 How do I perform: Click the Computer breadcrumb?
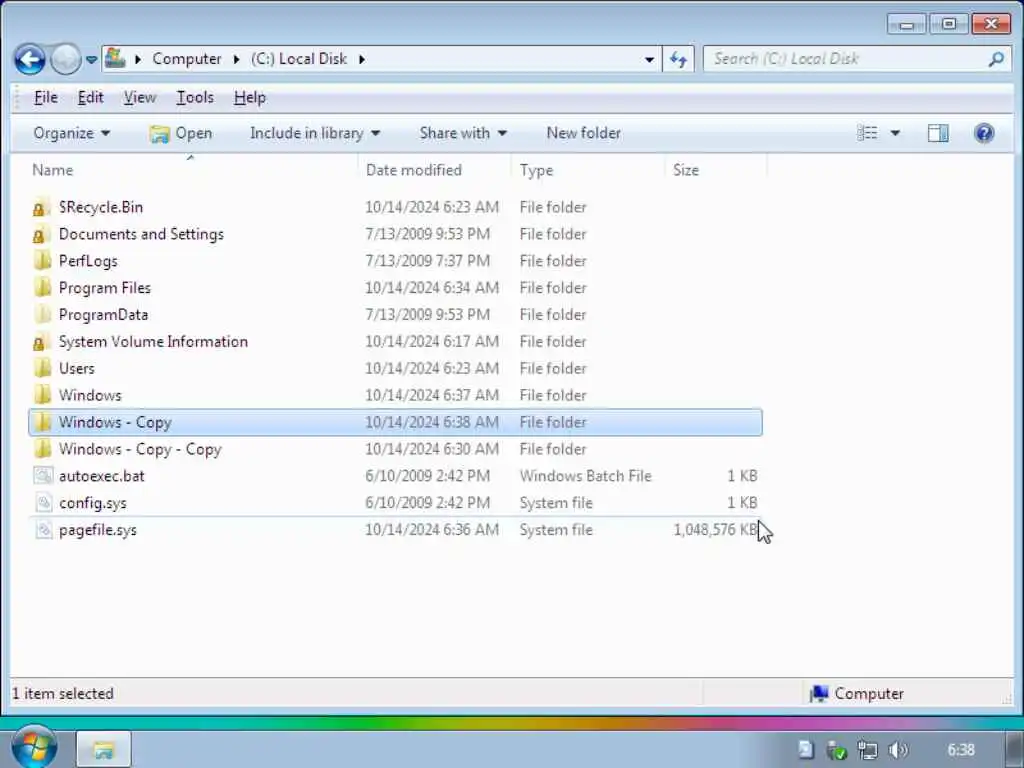pyautogui.click(x=187, y=59)
